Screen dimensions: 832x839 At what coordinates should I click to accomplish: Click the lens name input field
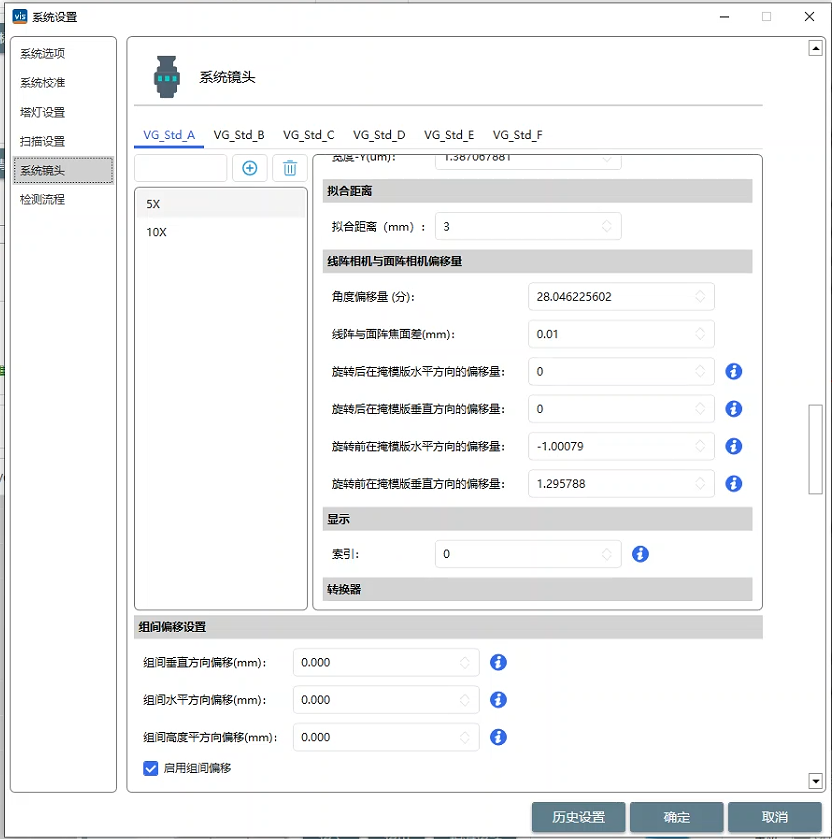180,168
